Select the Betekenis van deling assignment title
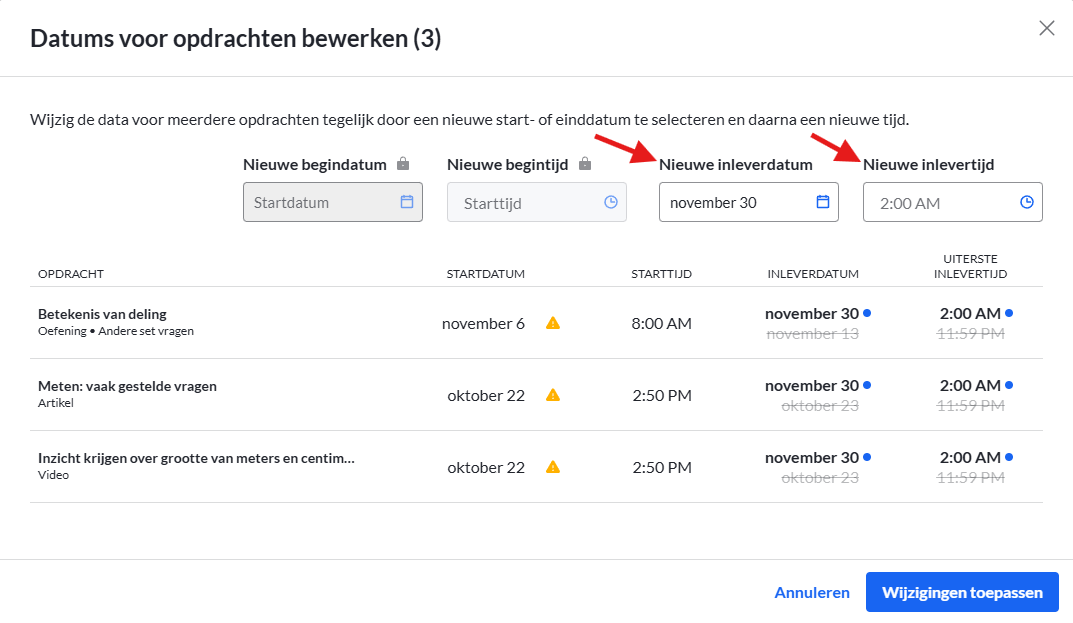The image size is (1073, 623). pos(102,314)
